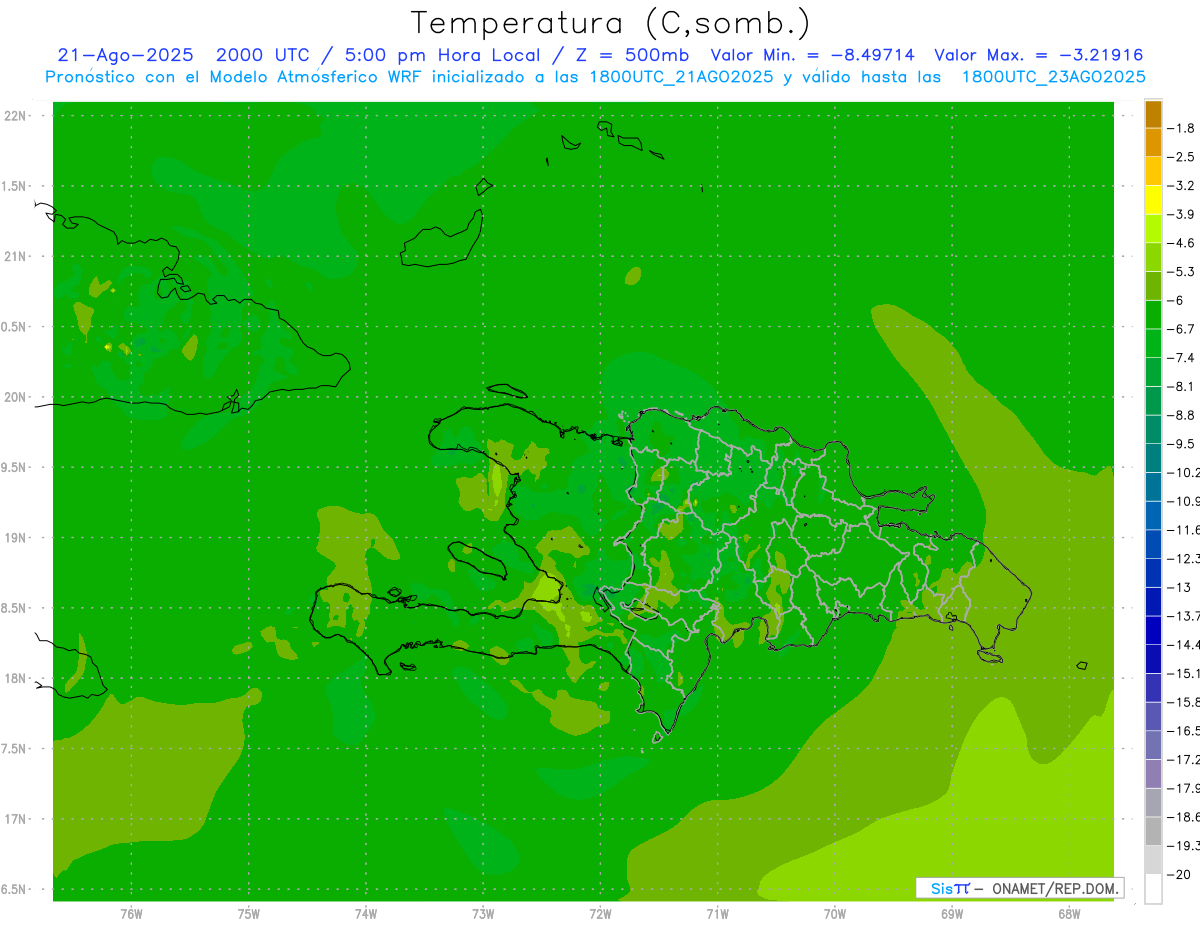This screenshot has height=927, width=1200.
Task: Click the '73W' longitude axis label
Action: pos(483,914)
